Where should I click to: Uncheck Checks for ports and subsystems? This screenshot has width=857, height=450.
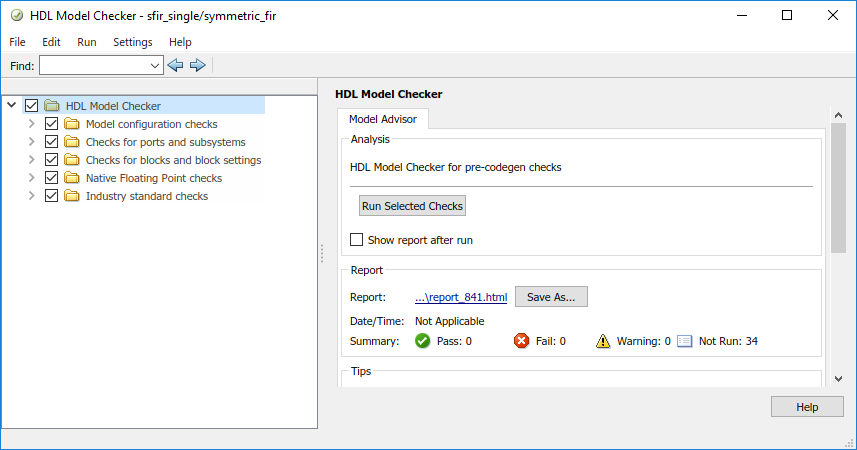tap(52, 142)
